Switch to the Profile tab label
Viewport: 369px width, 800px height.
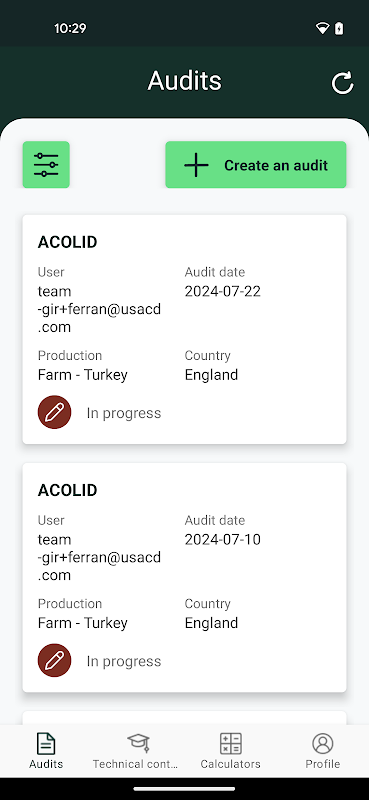(323, 764)
